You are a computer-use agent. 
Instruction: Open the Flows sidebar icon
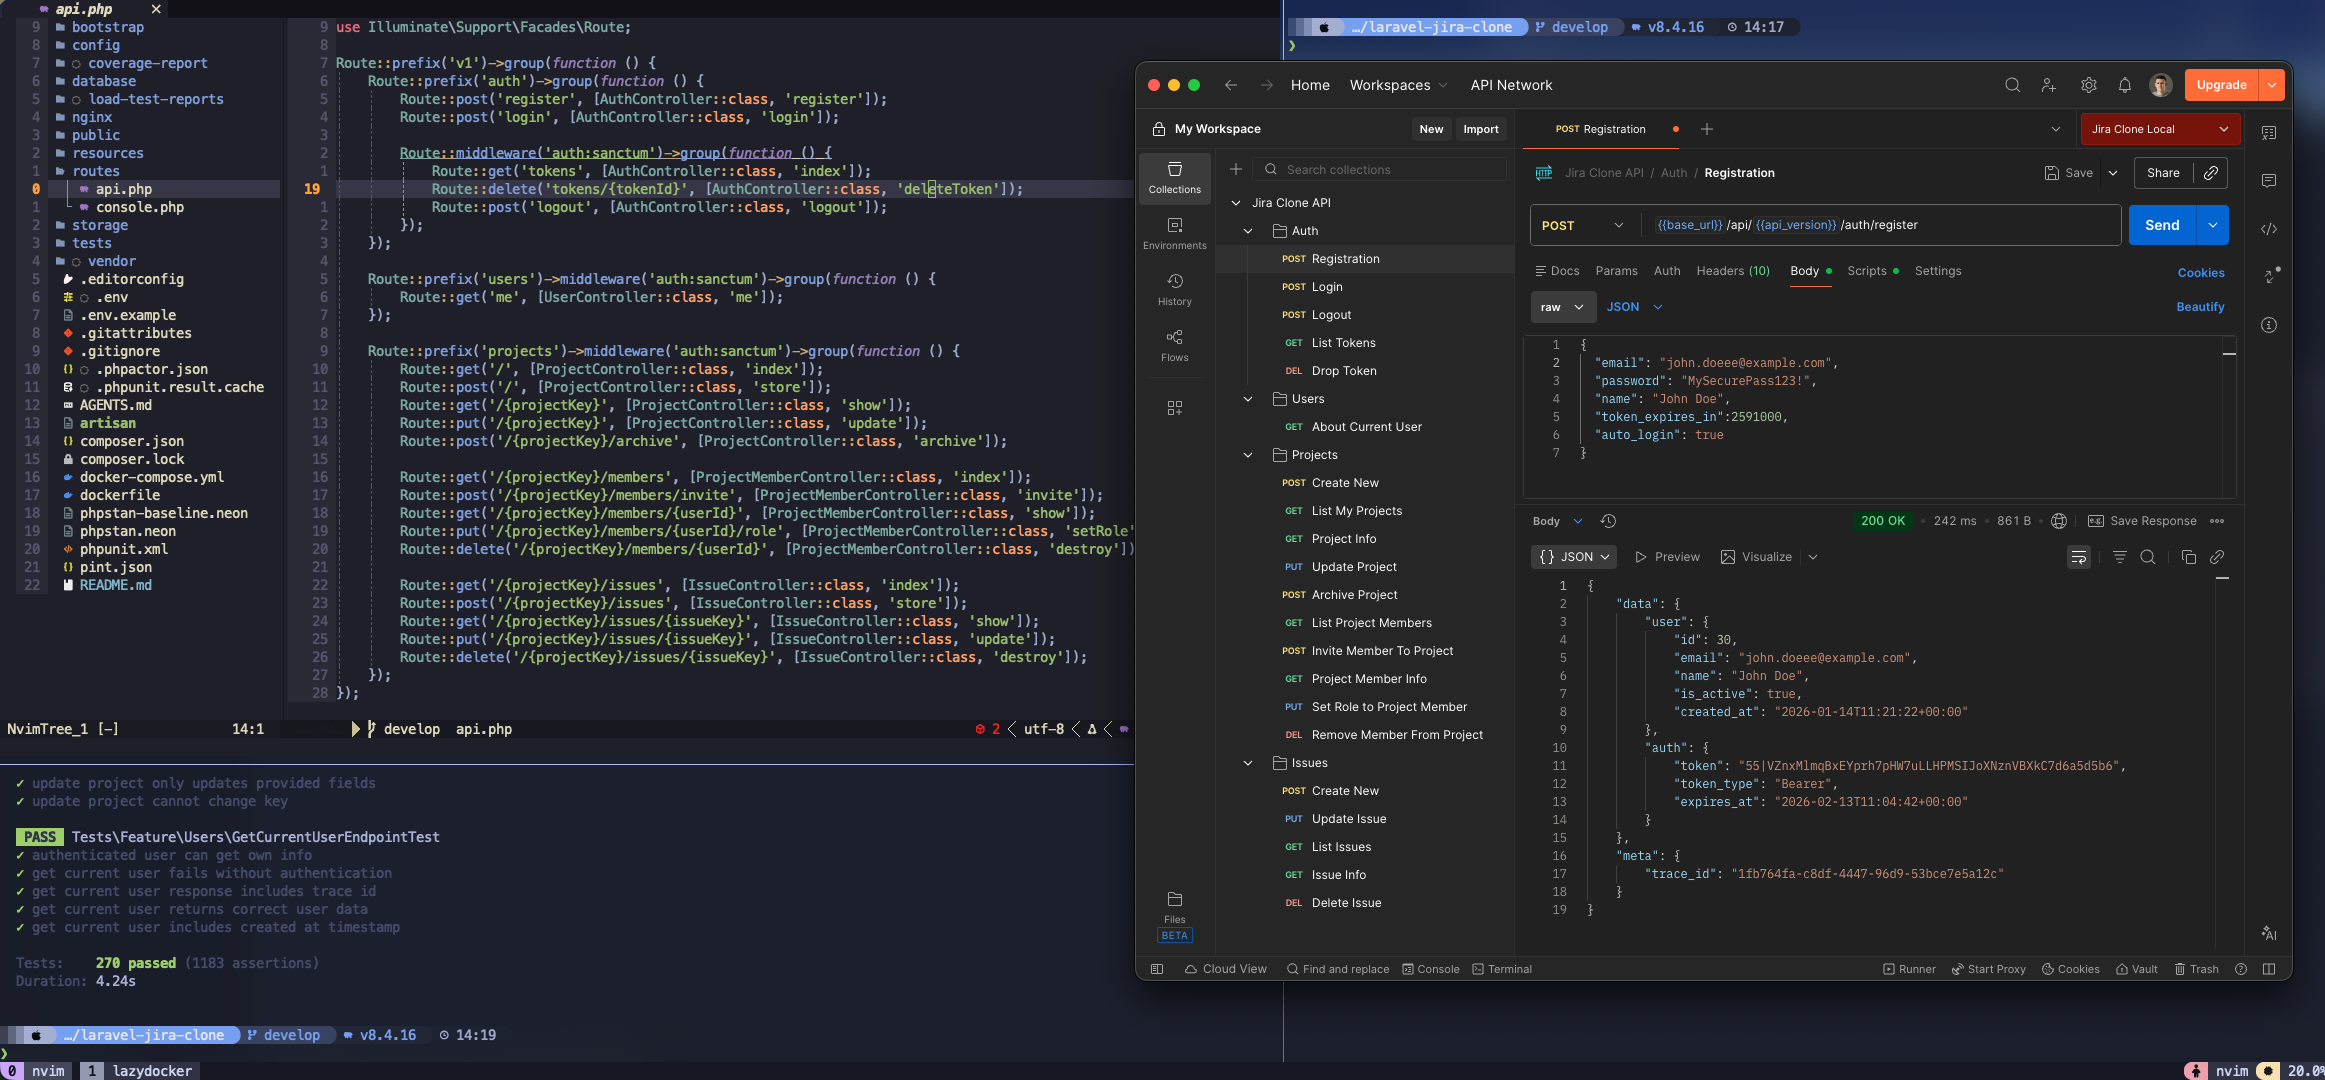(1174, 345)
